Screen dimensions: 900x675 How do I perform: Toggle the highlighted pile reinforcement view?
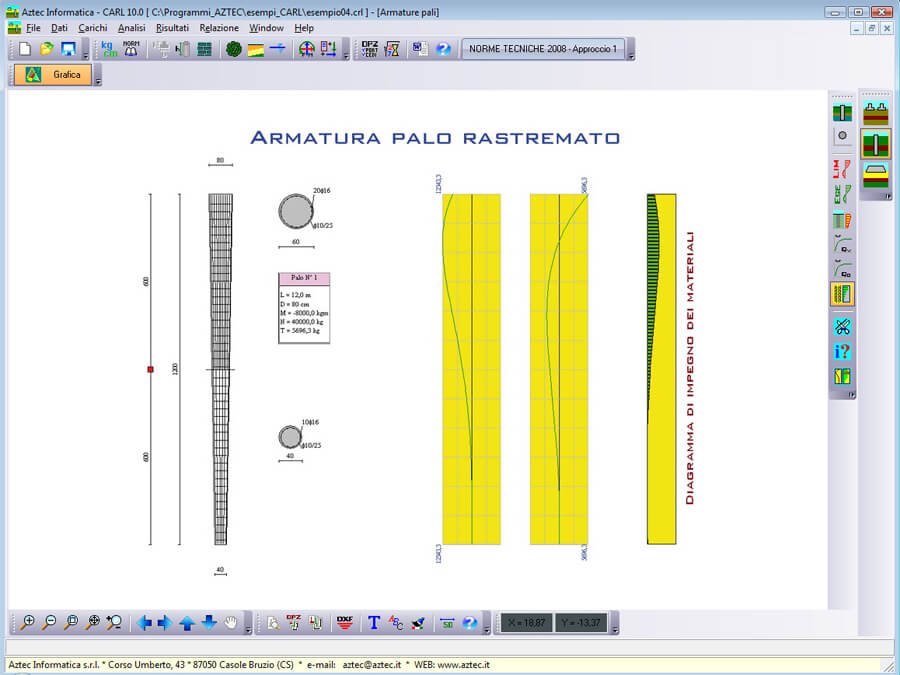(x=842, y=294)
